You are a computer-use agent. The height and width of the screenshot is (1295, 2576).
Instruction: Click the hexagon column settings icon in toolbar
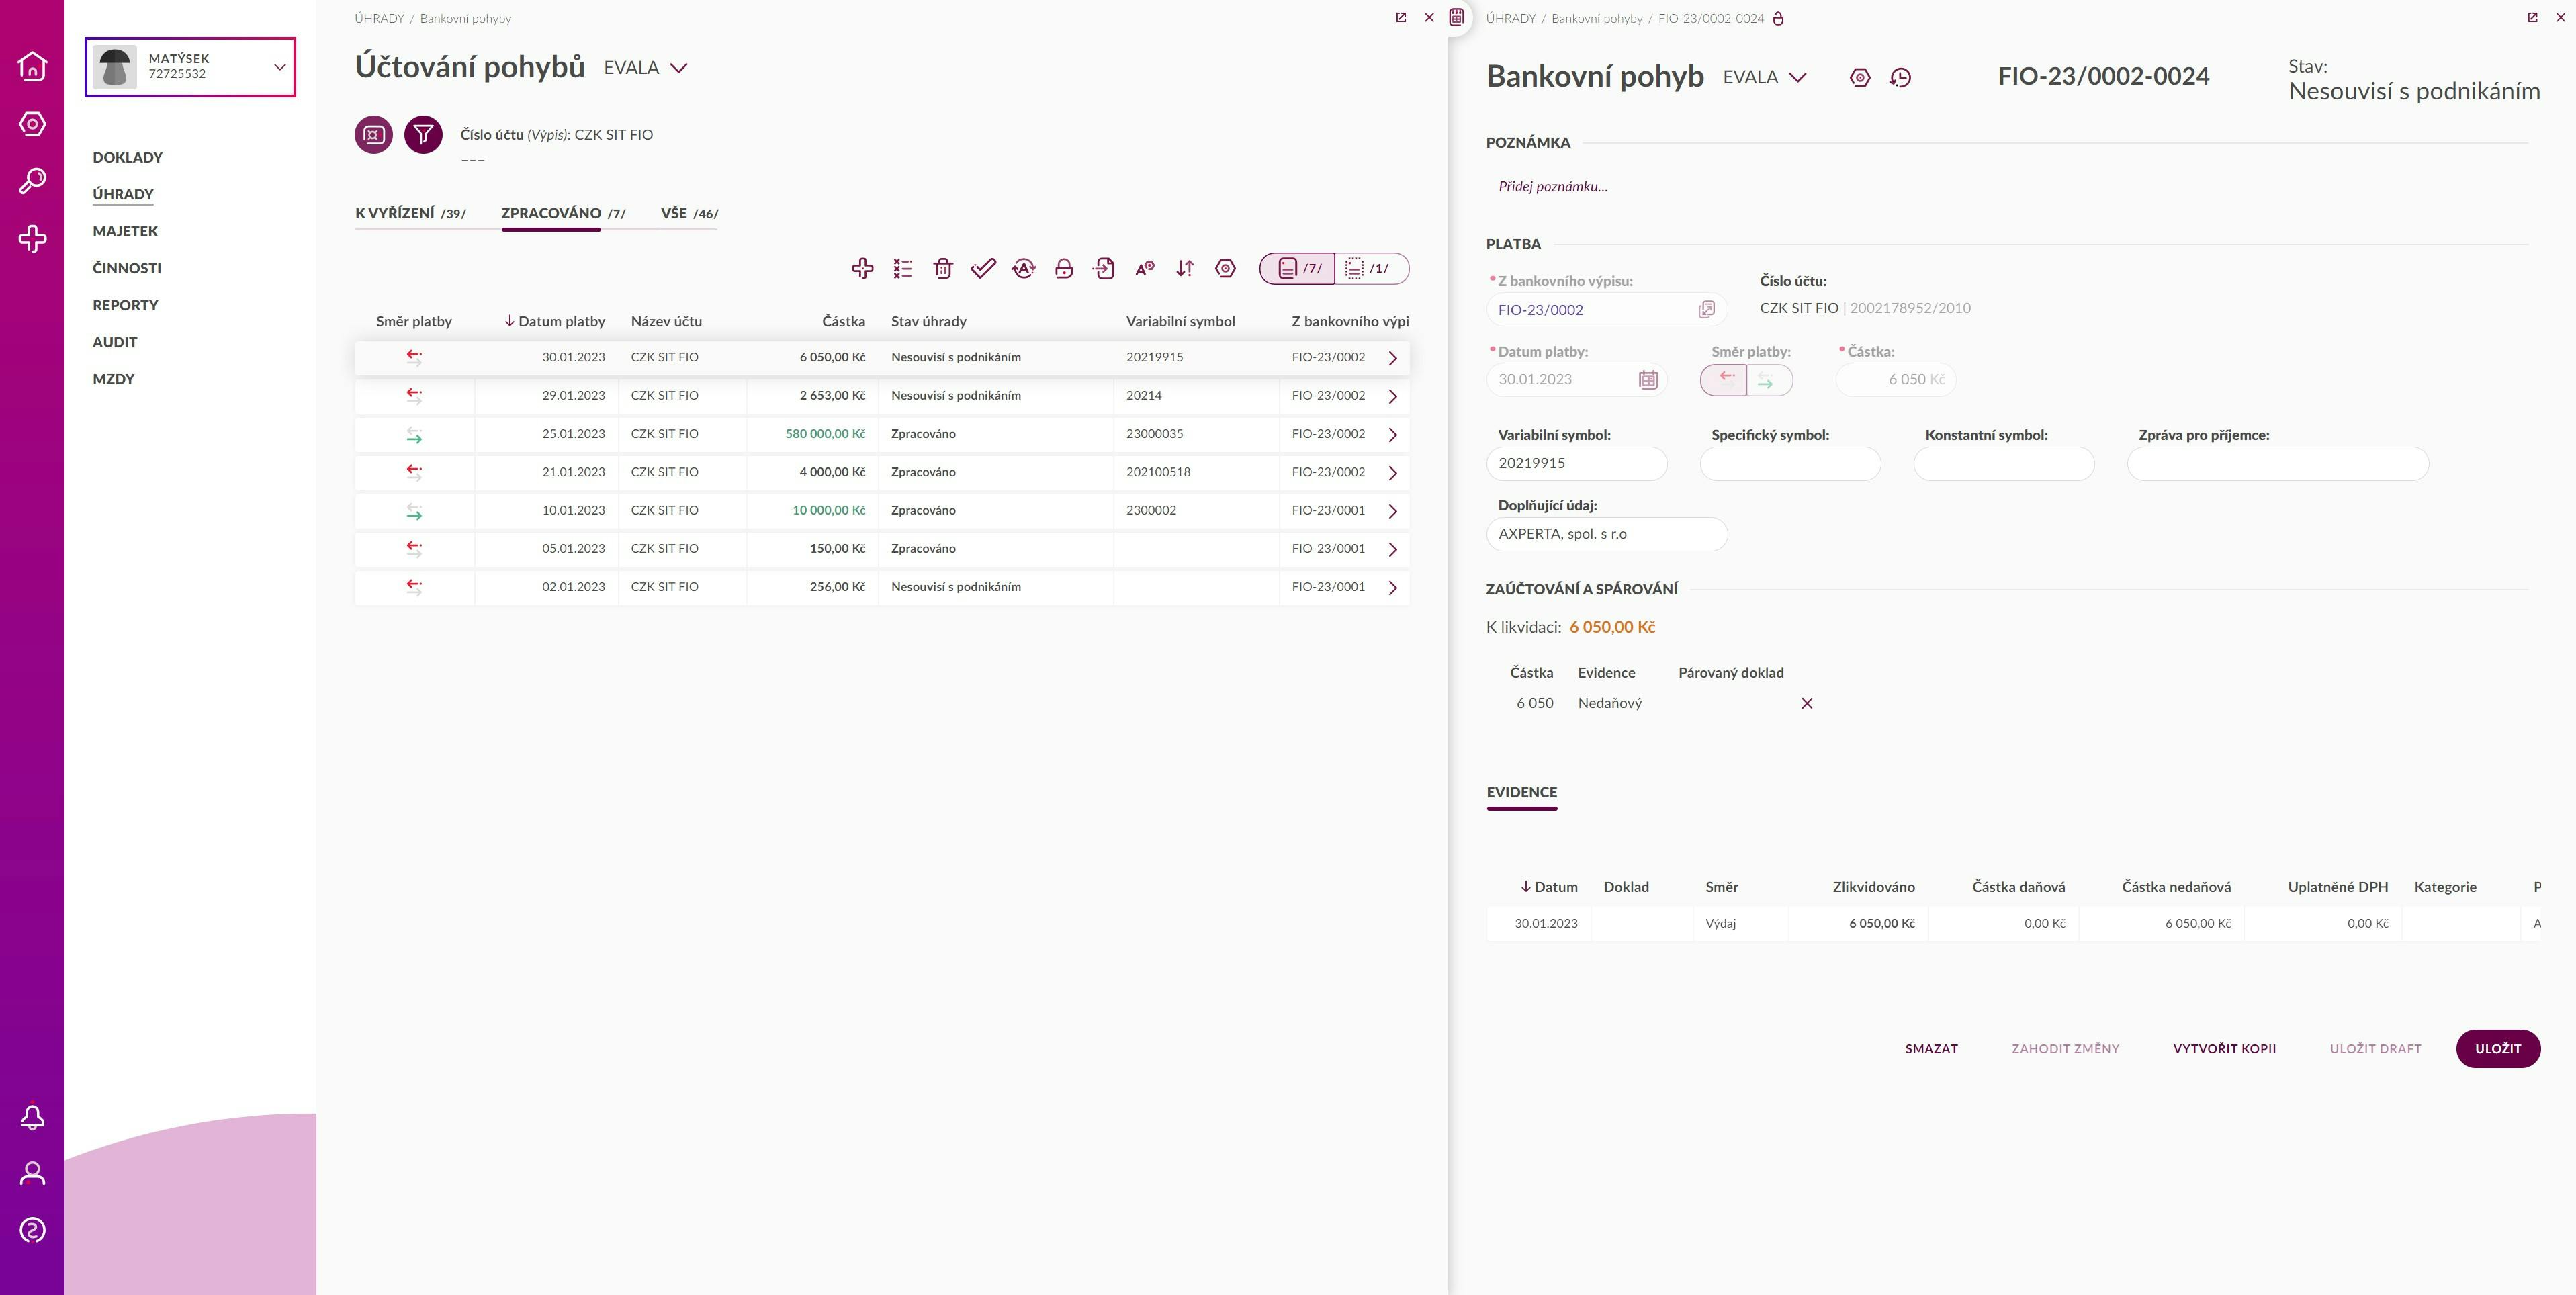[1225, 268]
